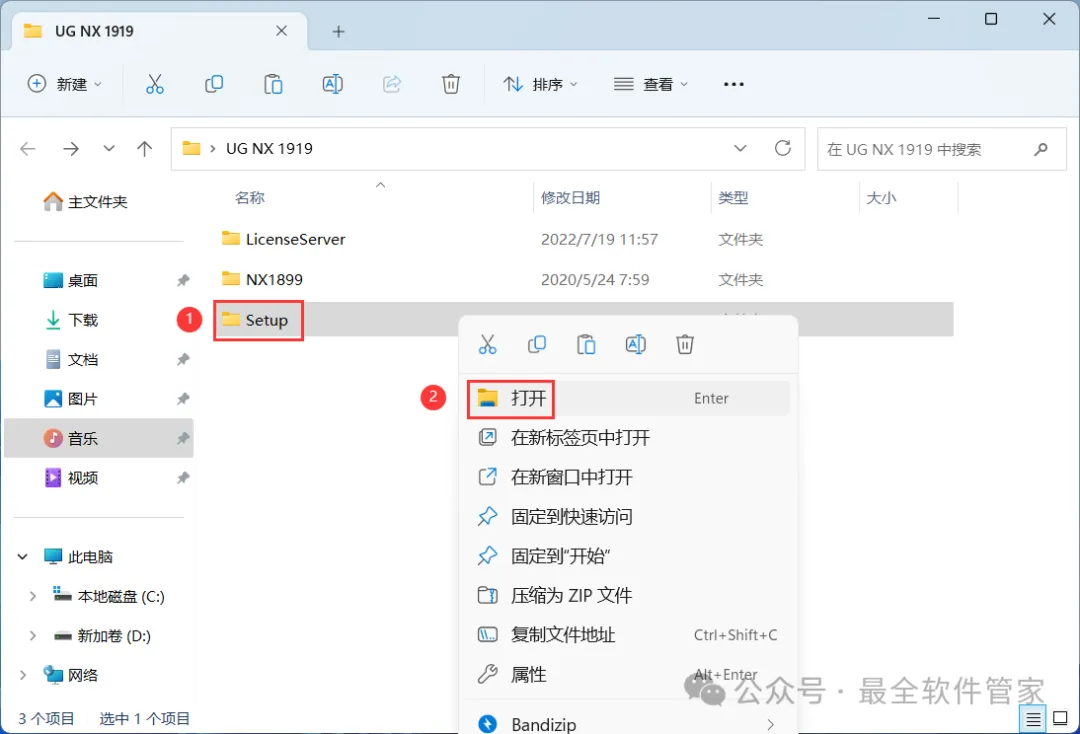Screen dimensions: 1080x734
Task: Click the Copy icon in the top toolbar
Action: (x=214, y=84)
